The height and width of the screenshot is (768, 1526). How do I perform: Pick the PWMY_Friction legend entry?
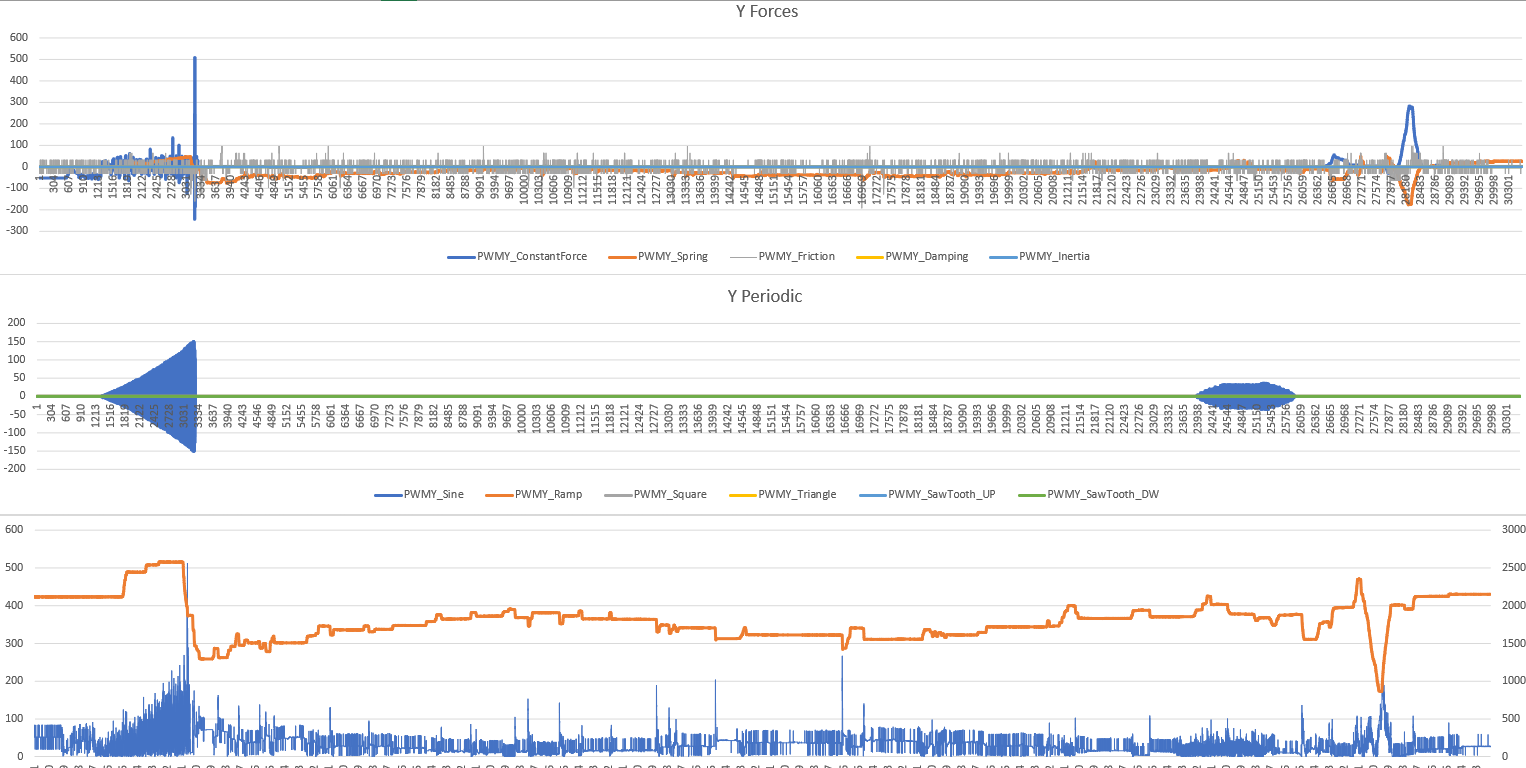pyautogui.click(x=796, y=256)
